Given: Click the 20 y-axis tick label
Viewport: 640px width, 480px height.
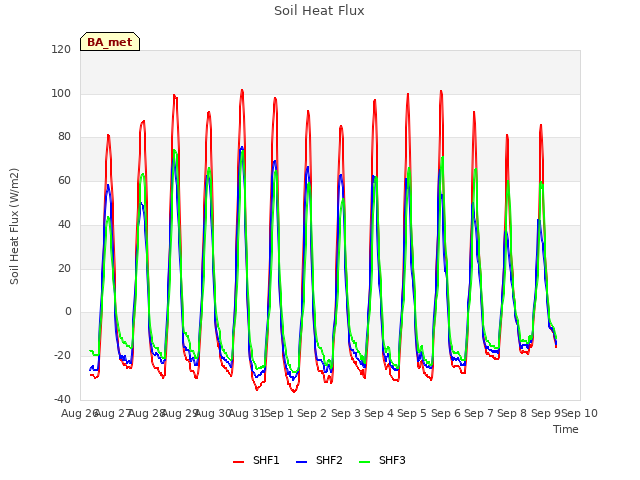Looking at the screenshot, I should (x=64, y=269).
